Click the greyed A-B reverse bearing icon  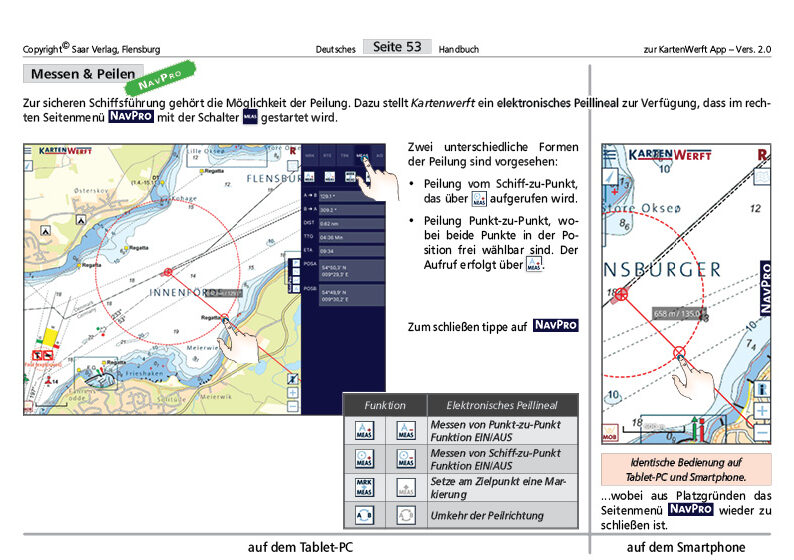coord(406,515)
